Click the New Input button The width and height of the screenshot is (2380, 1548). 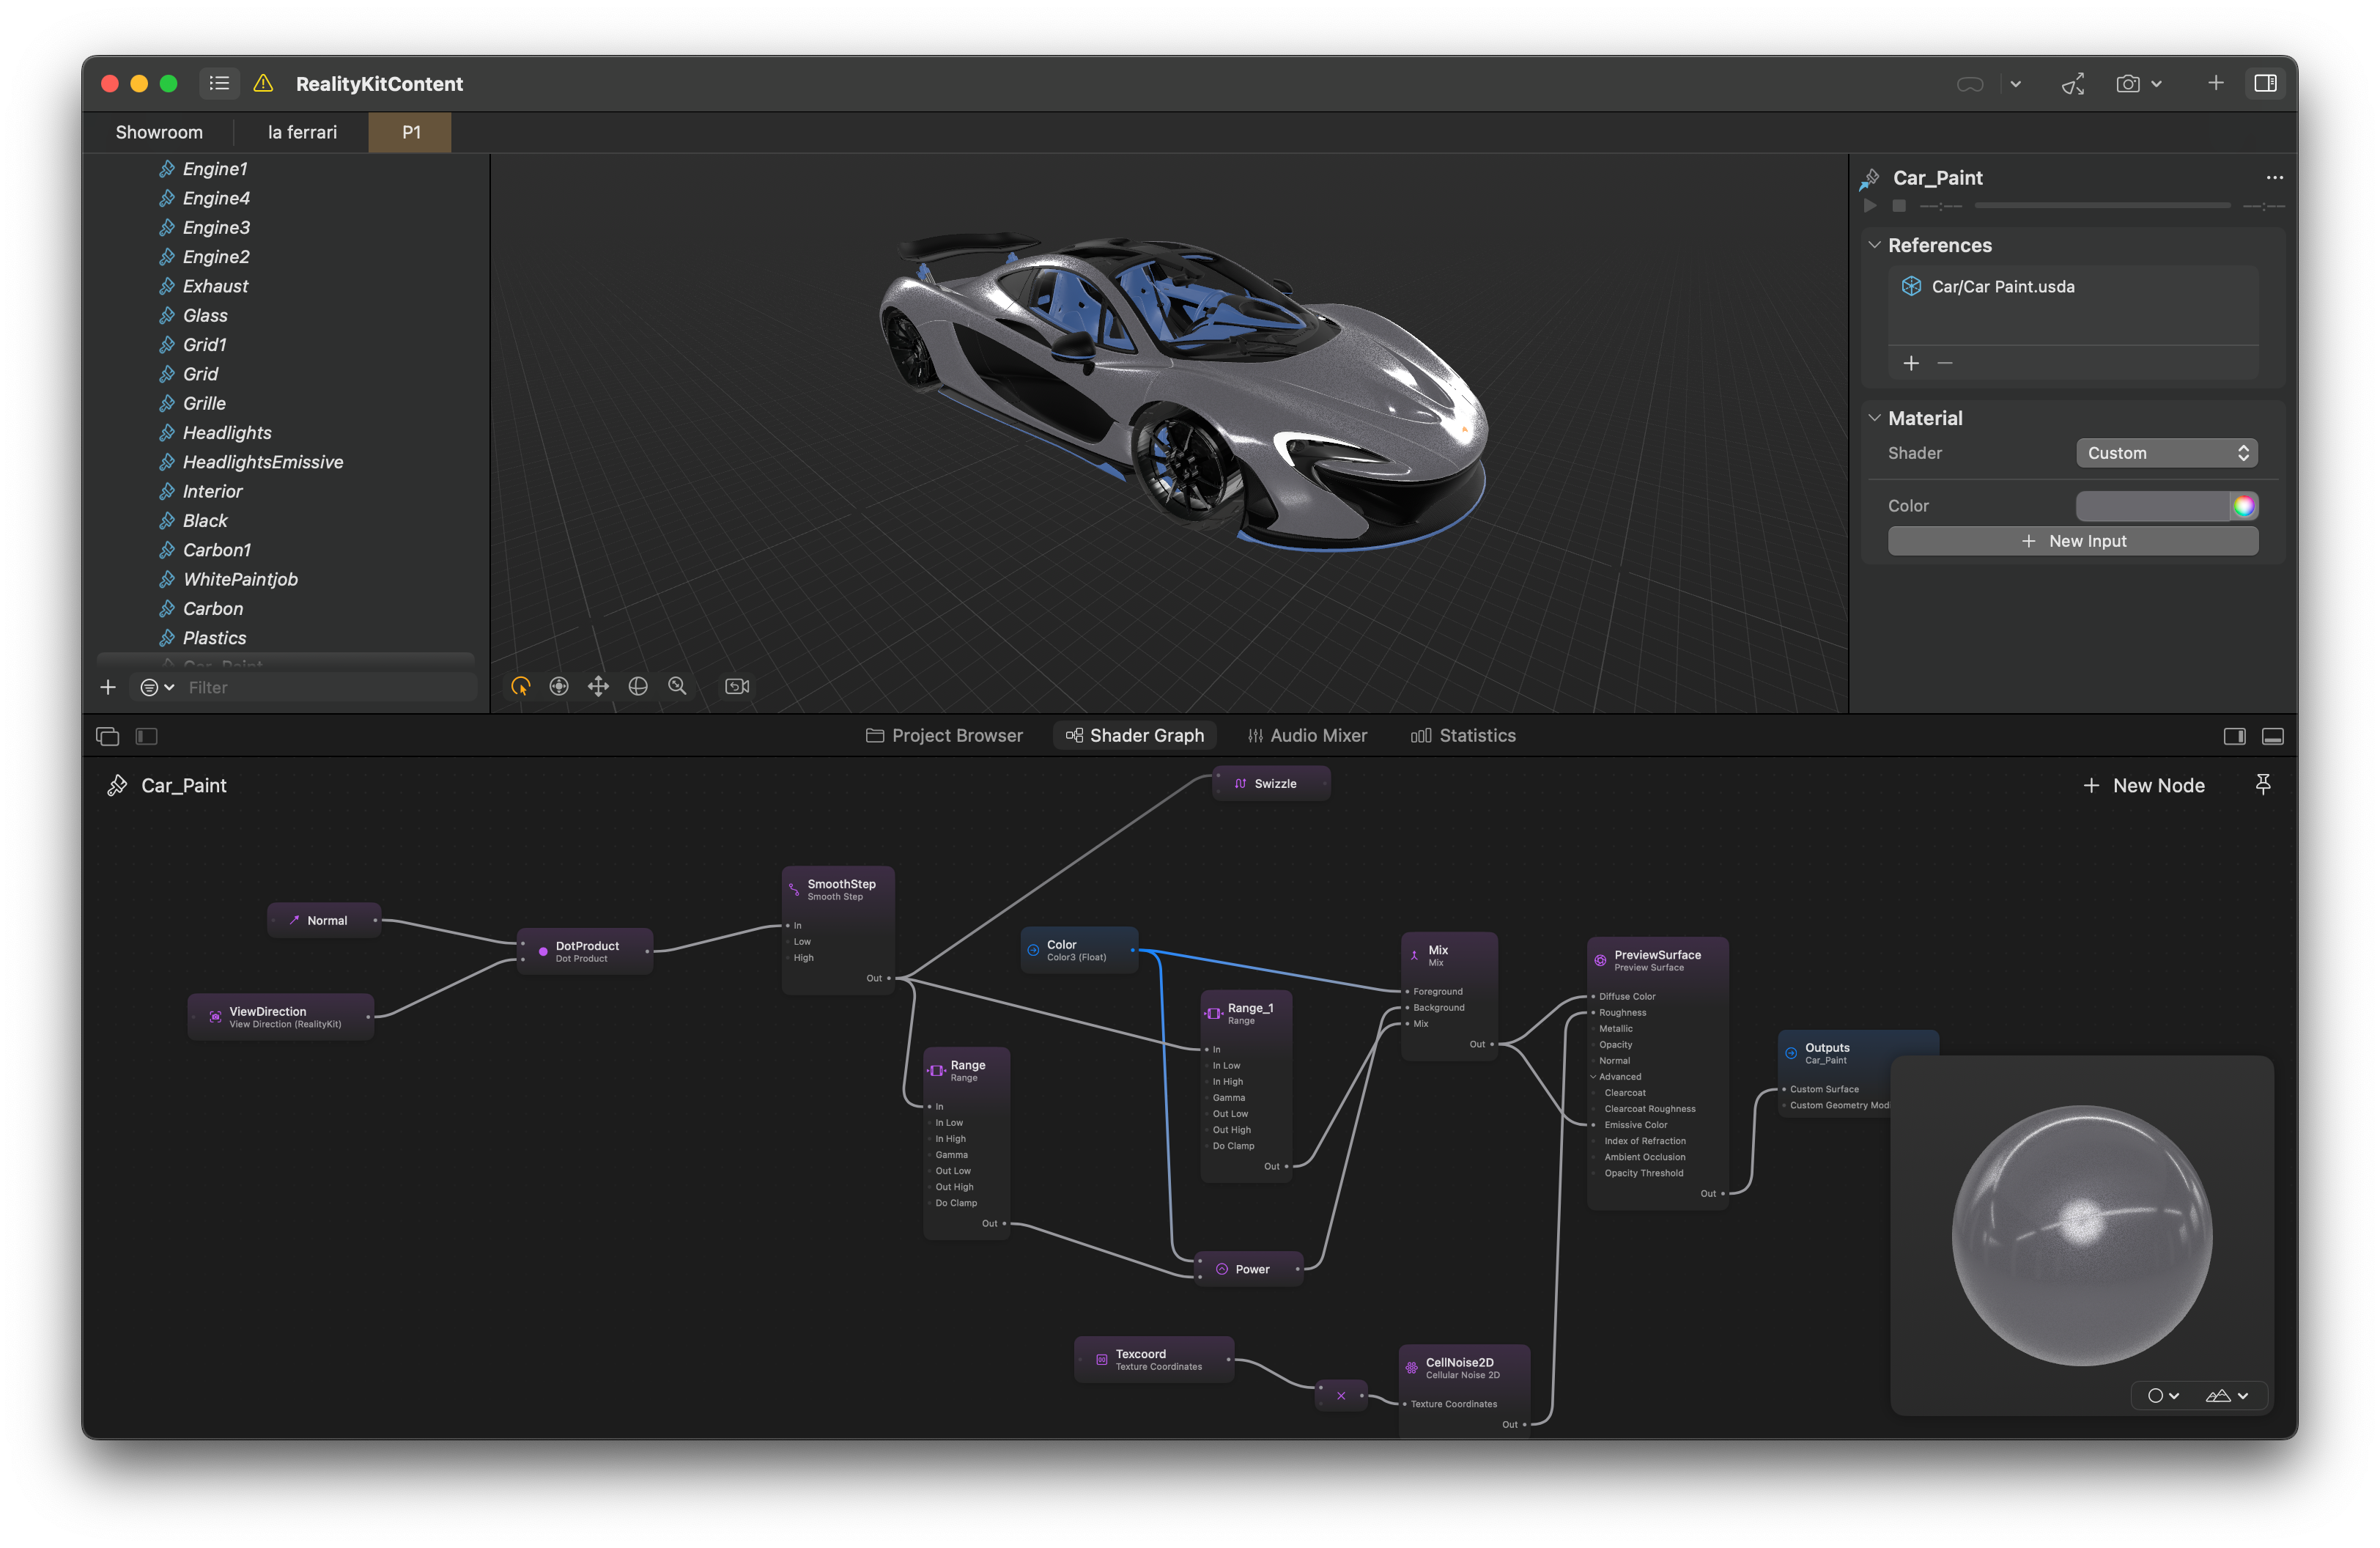click(x=2072, y=541)
